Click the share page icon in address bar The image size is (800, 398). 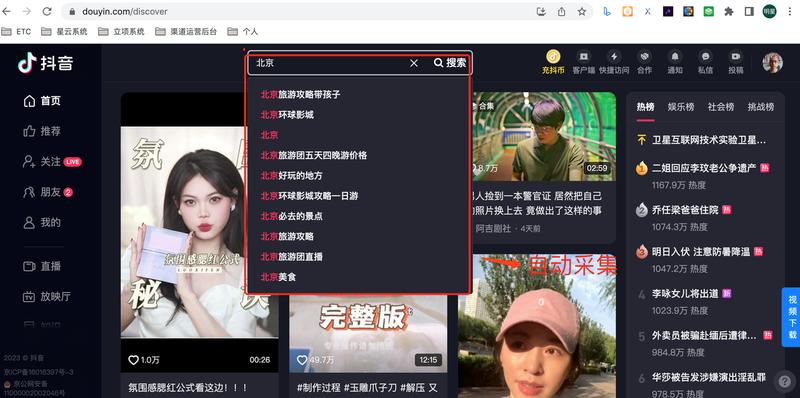[x=562, y=11]
